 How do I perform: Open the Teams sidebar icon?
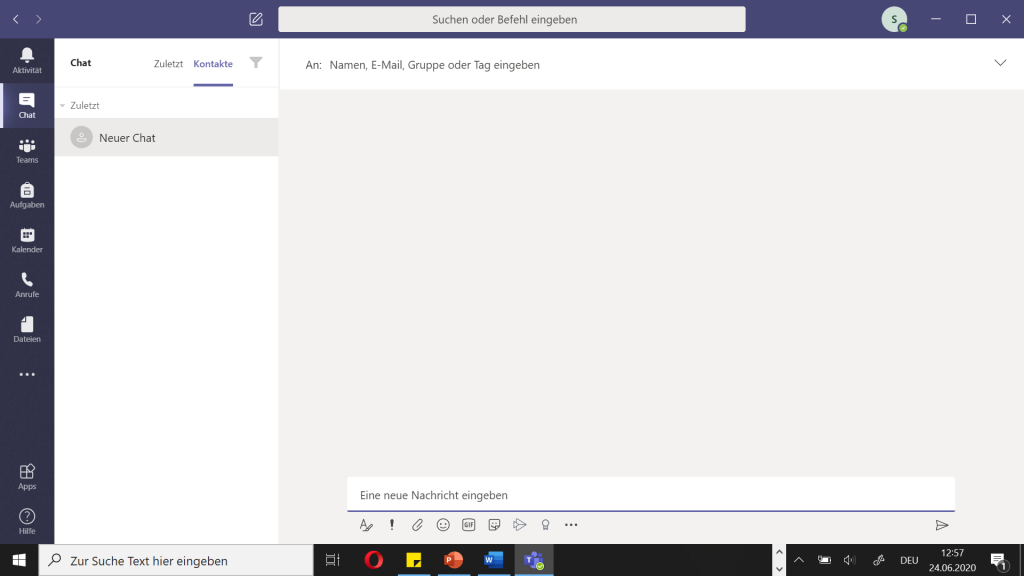click(27, 150)
